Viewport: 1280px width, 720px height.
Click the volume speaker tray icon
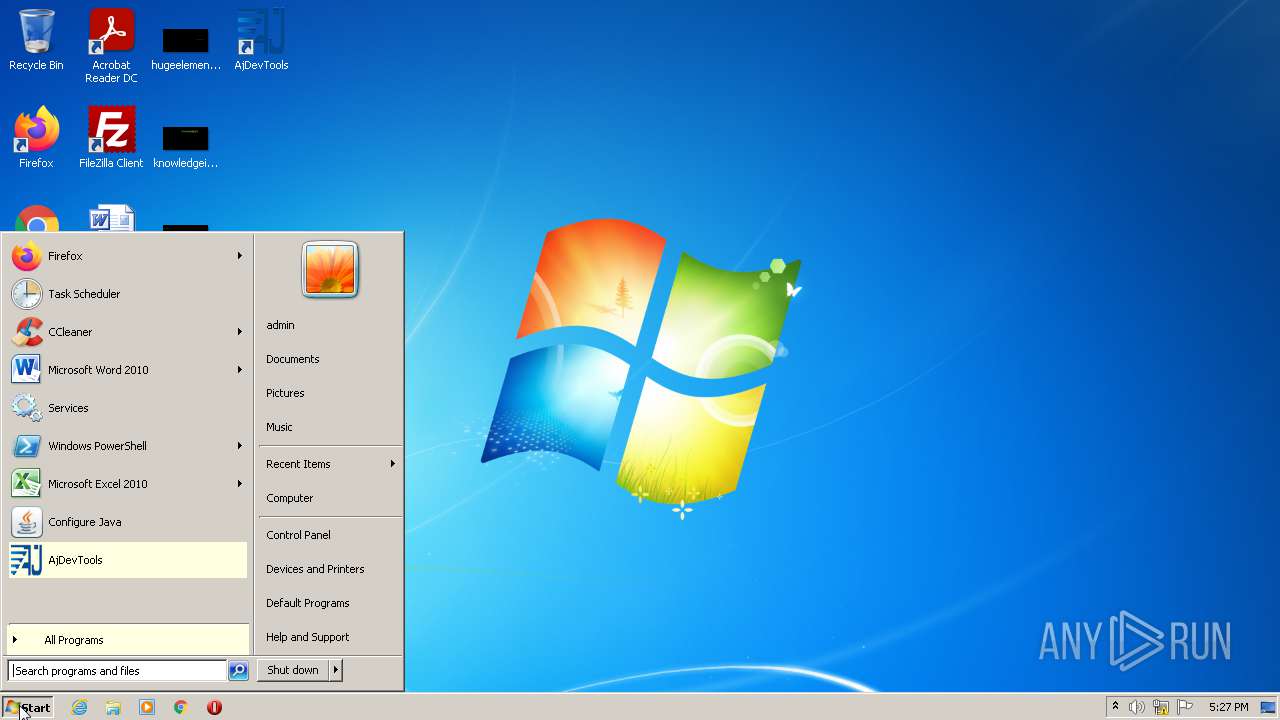[x=1137, y=707]
